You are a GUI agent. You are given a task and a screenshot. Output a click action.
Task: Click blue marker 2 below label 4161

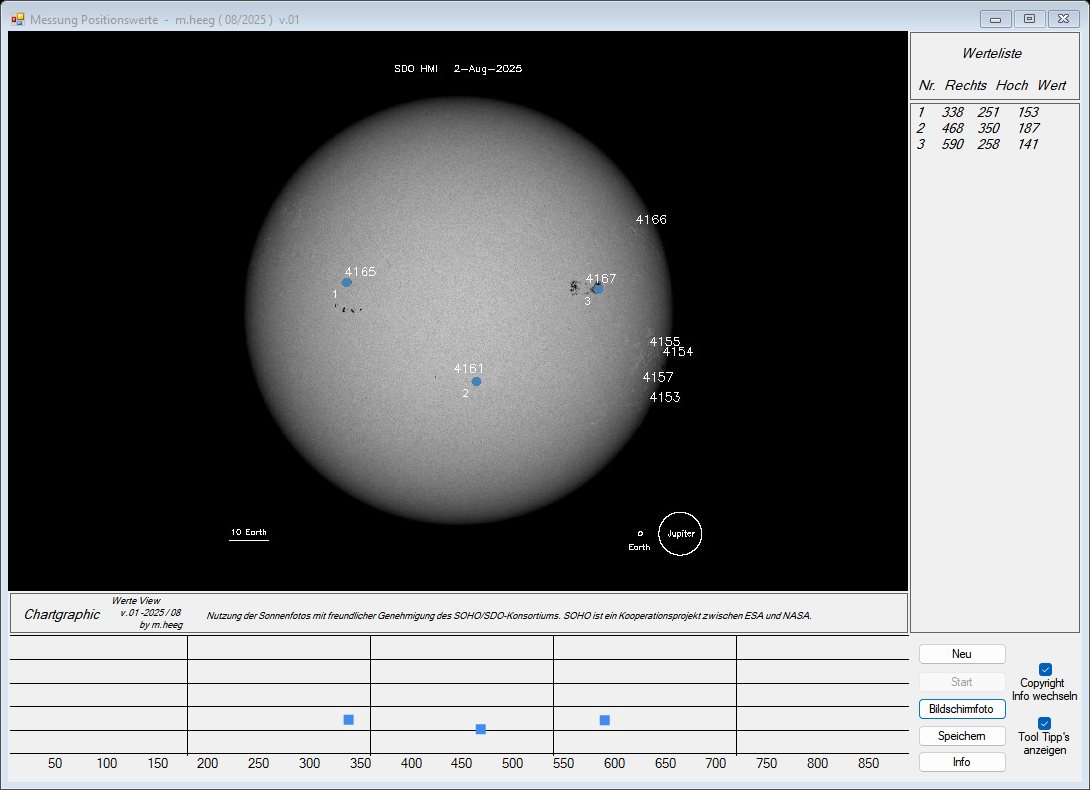coord(476,381)
